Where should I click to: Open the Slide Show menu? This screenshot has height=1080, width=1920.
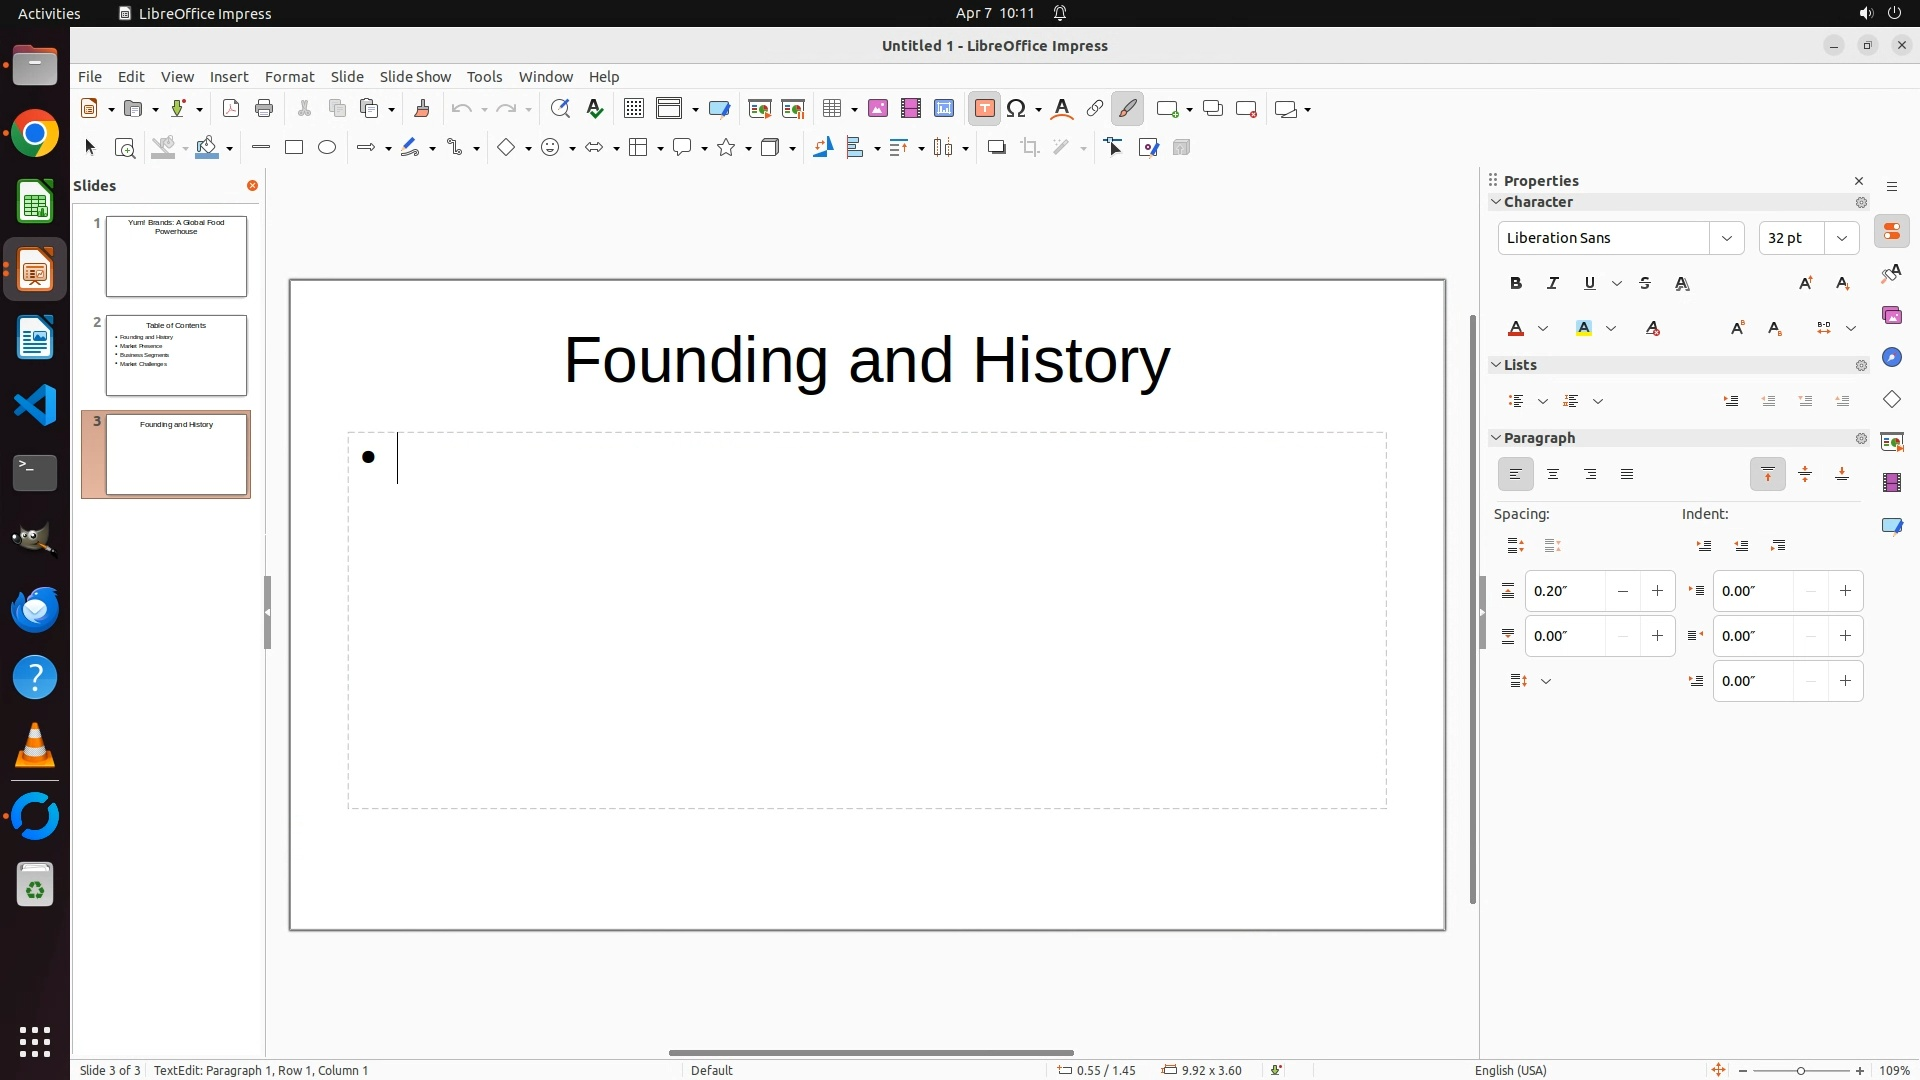415,77
